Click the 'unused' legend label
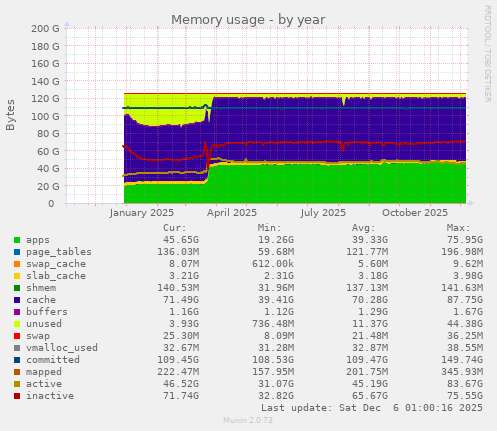Image resolution: width=497 pixels, height=431 pixels. [44, 324]
